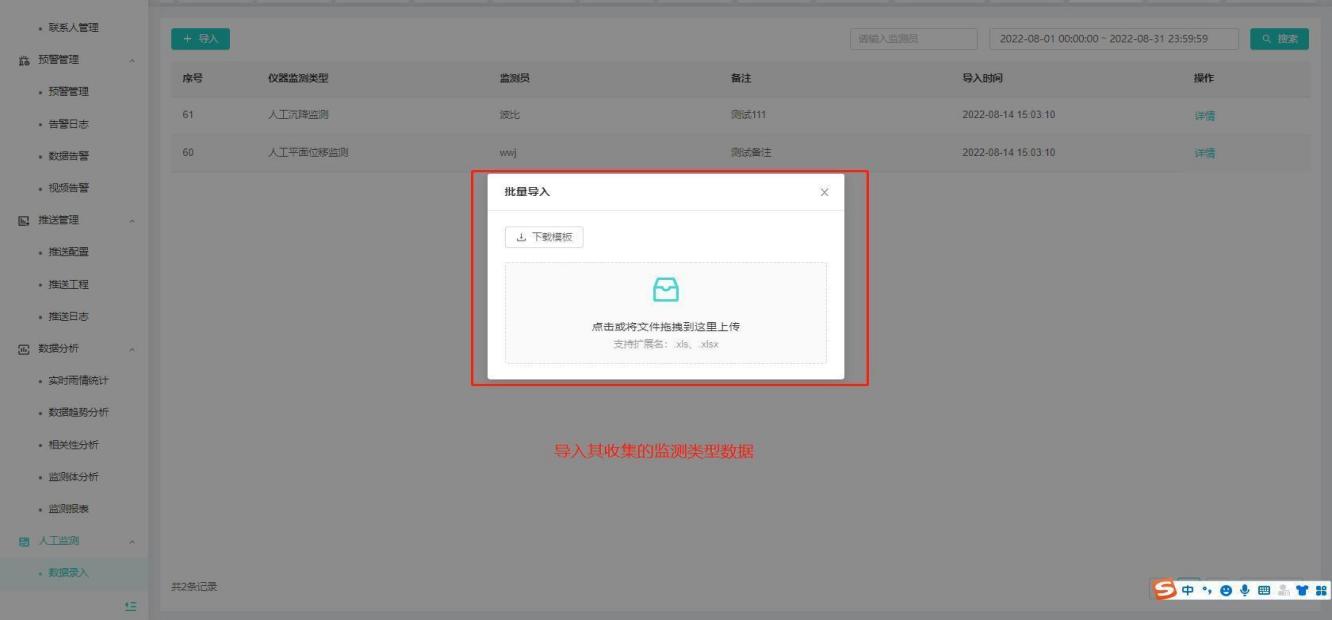Collapse the 推送管理 menu group
This screenshot has height=620, width=1332.
coord(131,220)
